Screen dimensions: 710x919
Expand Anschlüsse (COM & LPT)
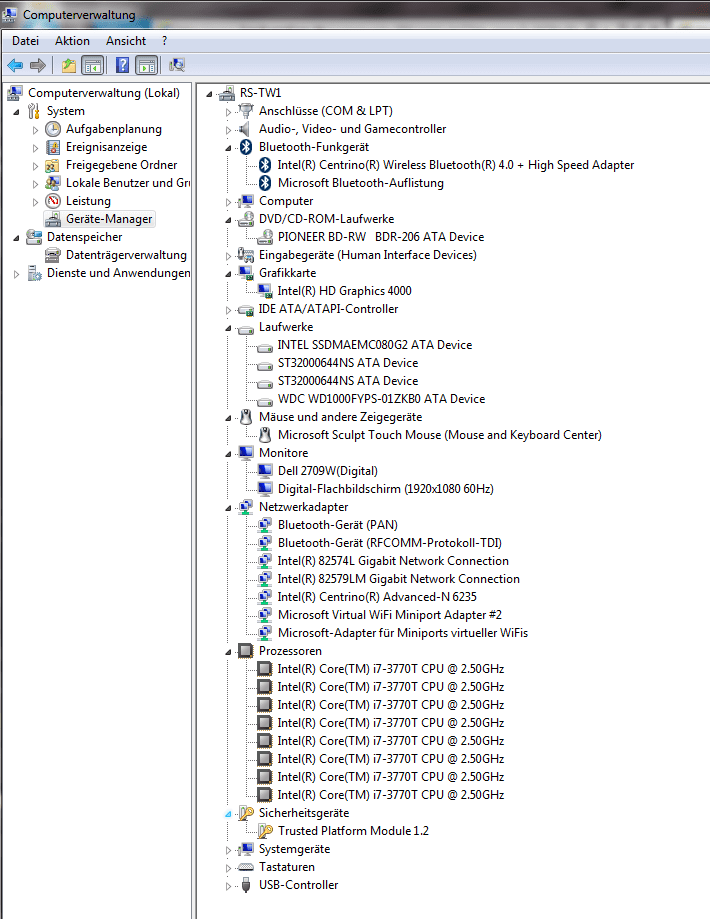tap(229, 111)
